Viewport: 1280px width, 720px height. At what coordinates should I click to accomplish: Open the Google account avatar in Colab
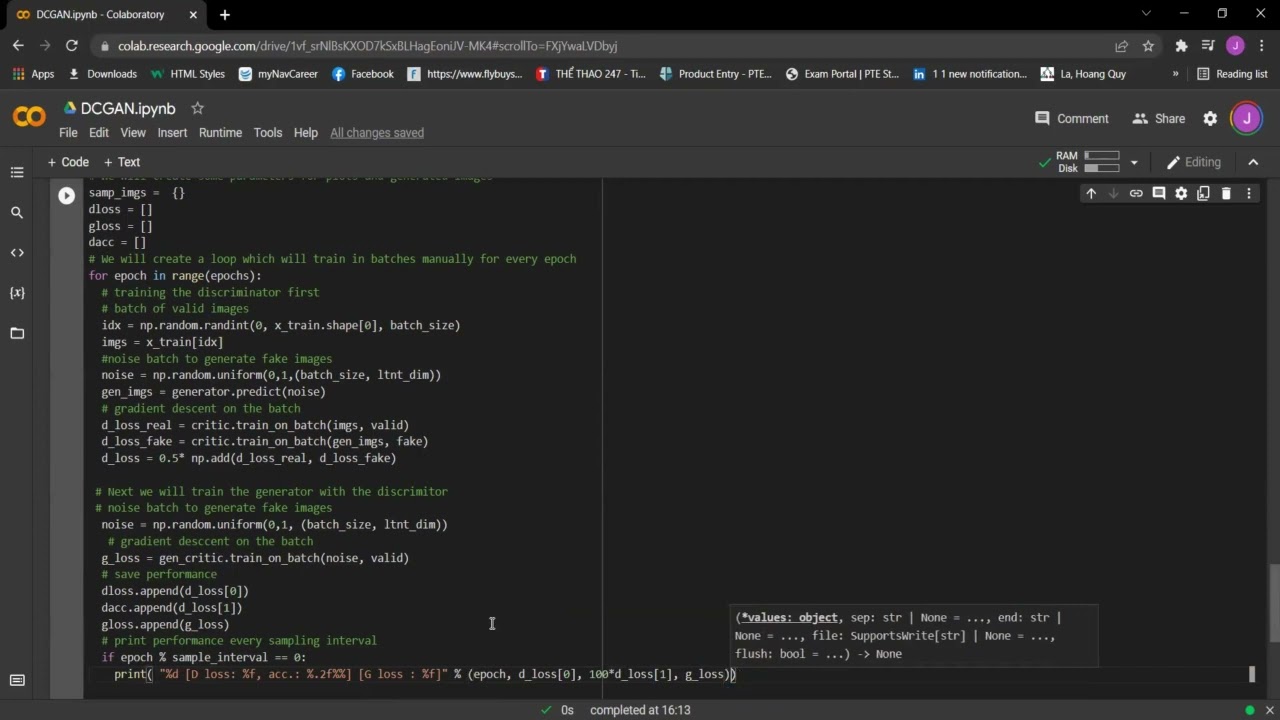coord(1246,119)
